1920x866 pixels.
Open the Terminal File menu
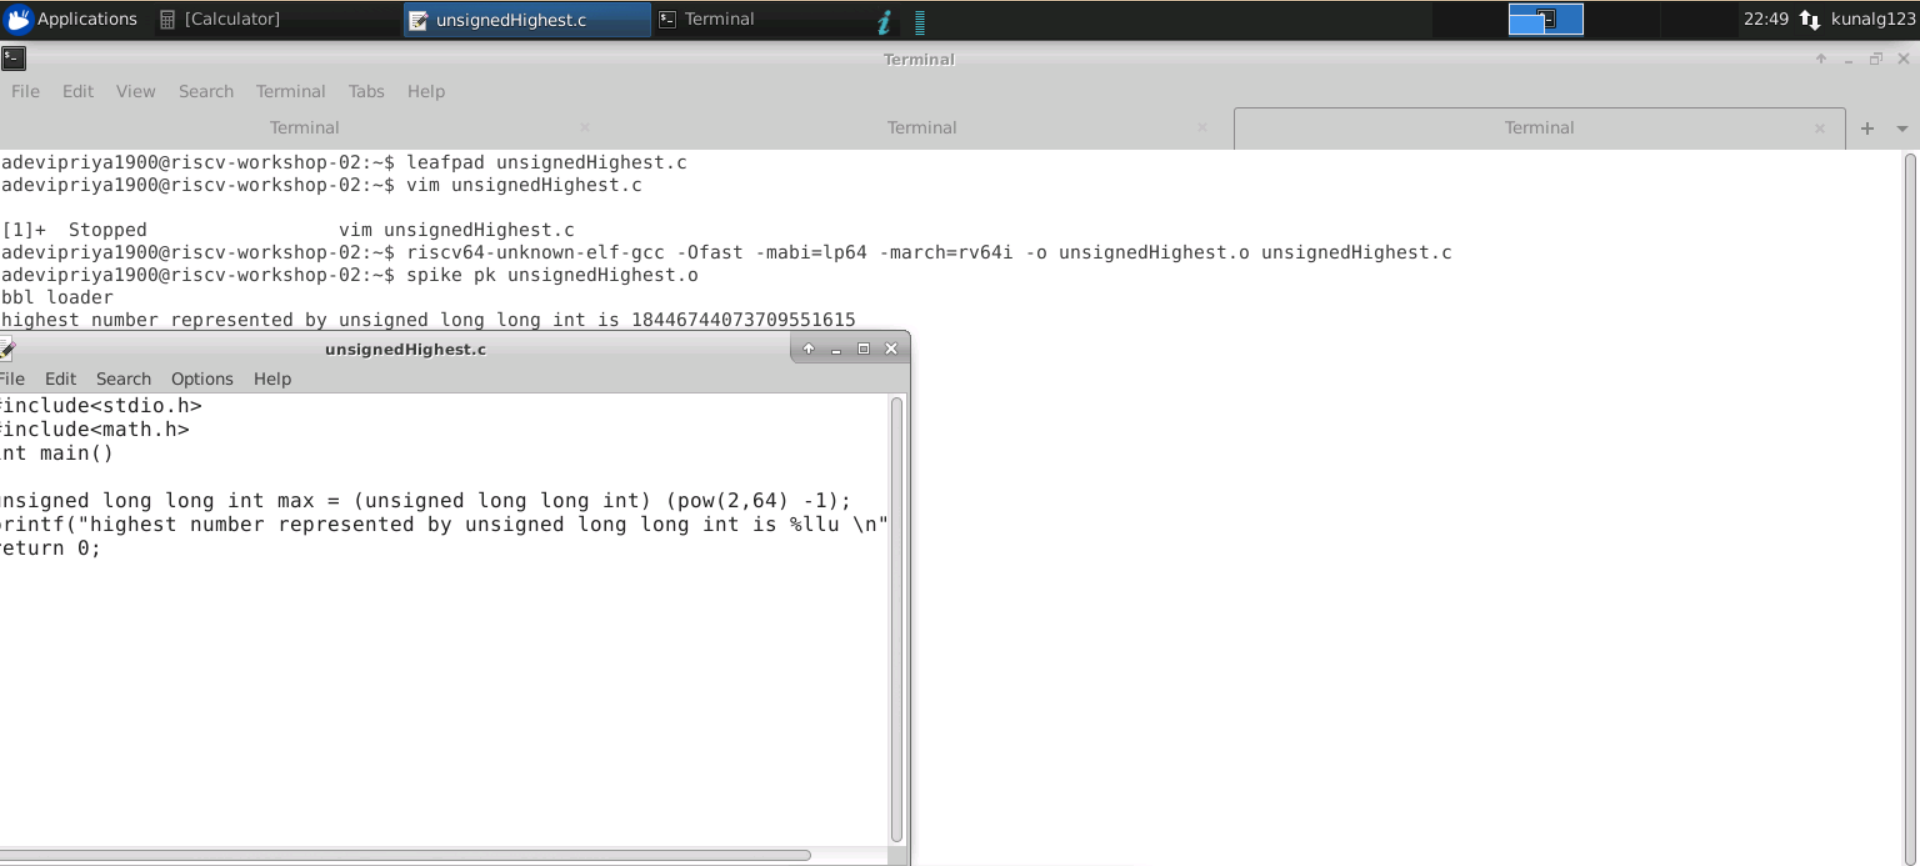point(25,91)
